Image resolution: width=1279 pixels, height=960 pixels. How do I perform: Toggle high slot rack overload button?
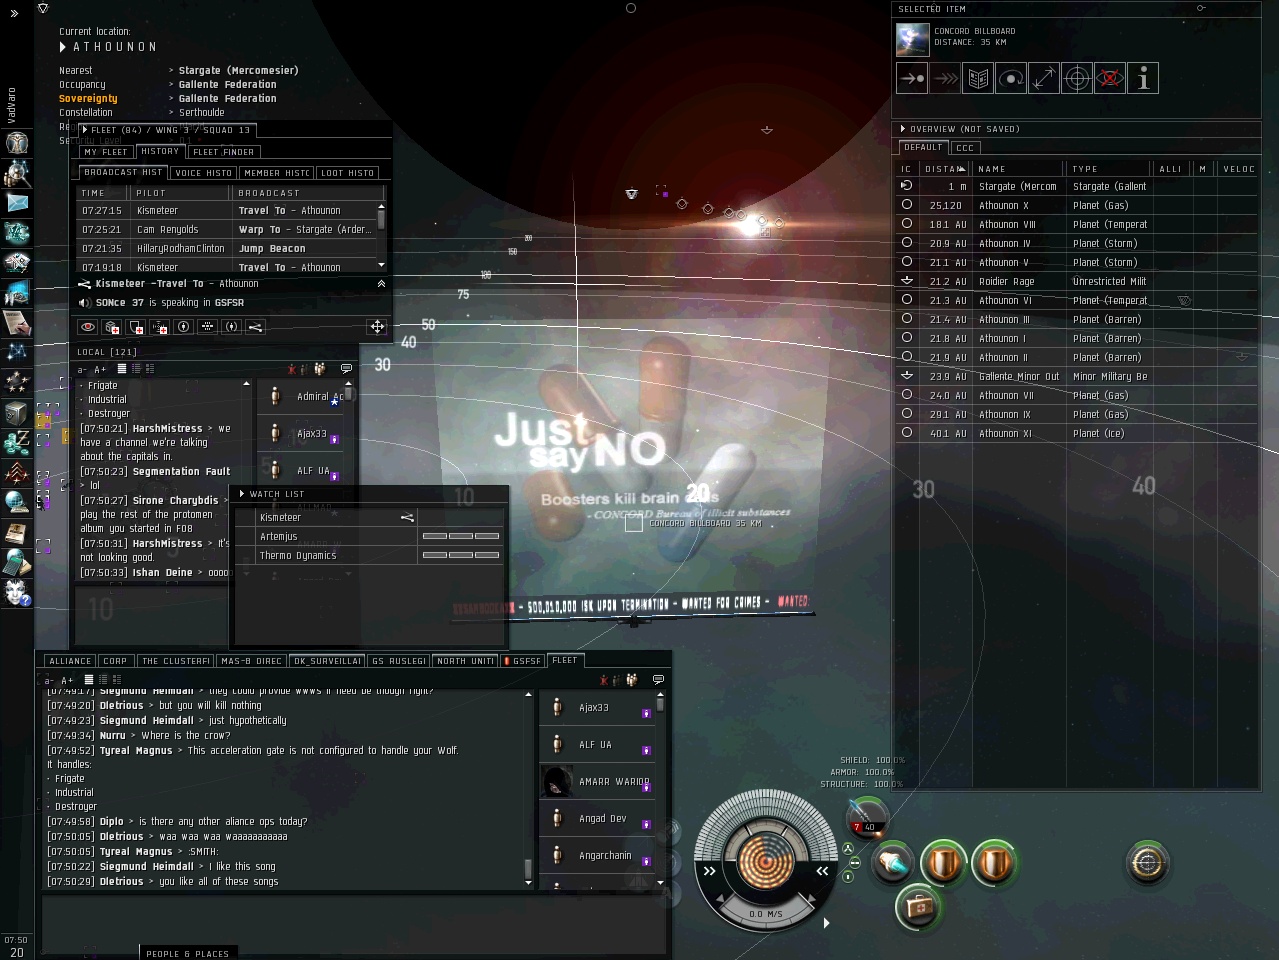point(848,849)
